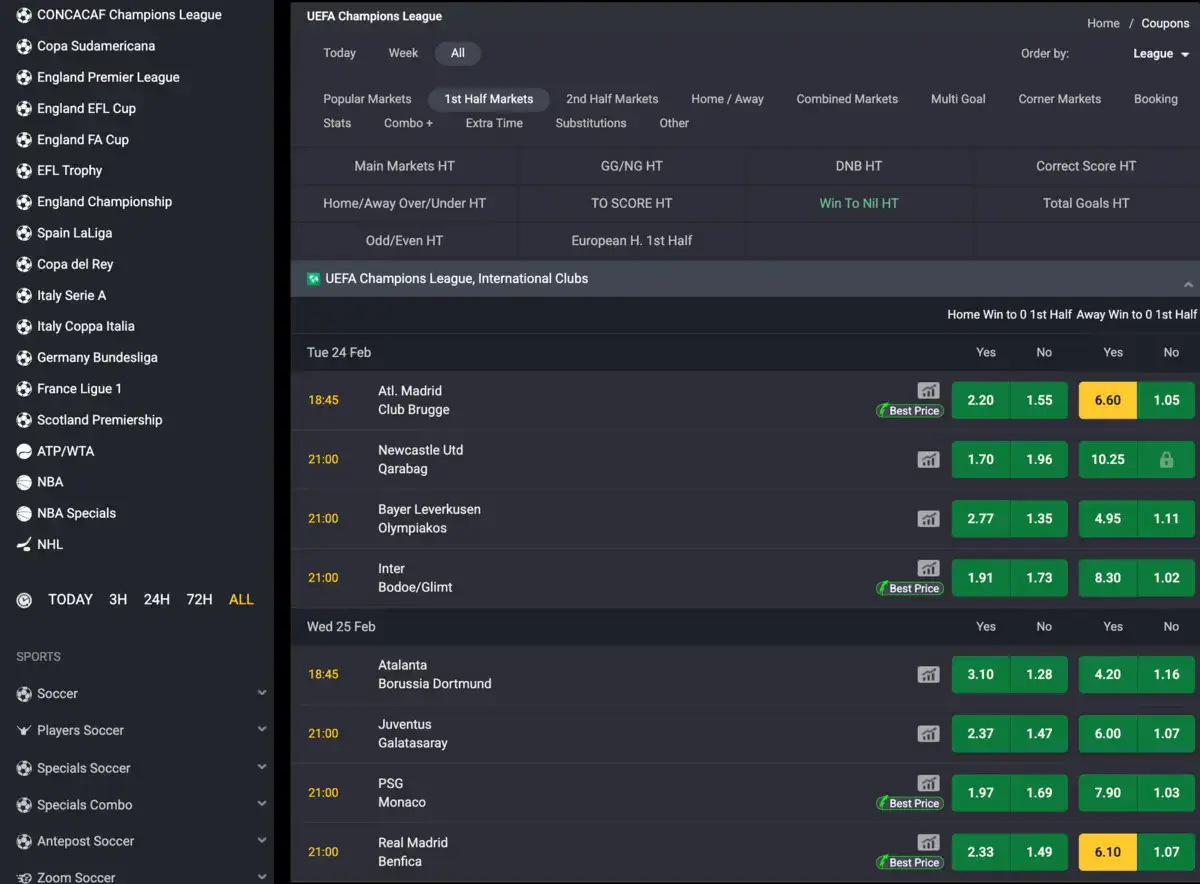Viewport: 1200px width, 884px height.
Task: Open stats icon for Bayer Leverkusen match
Action: [x=929, y=519]
